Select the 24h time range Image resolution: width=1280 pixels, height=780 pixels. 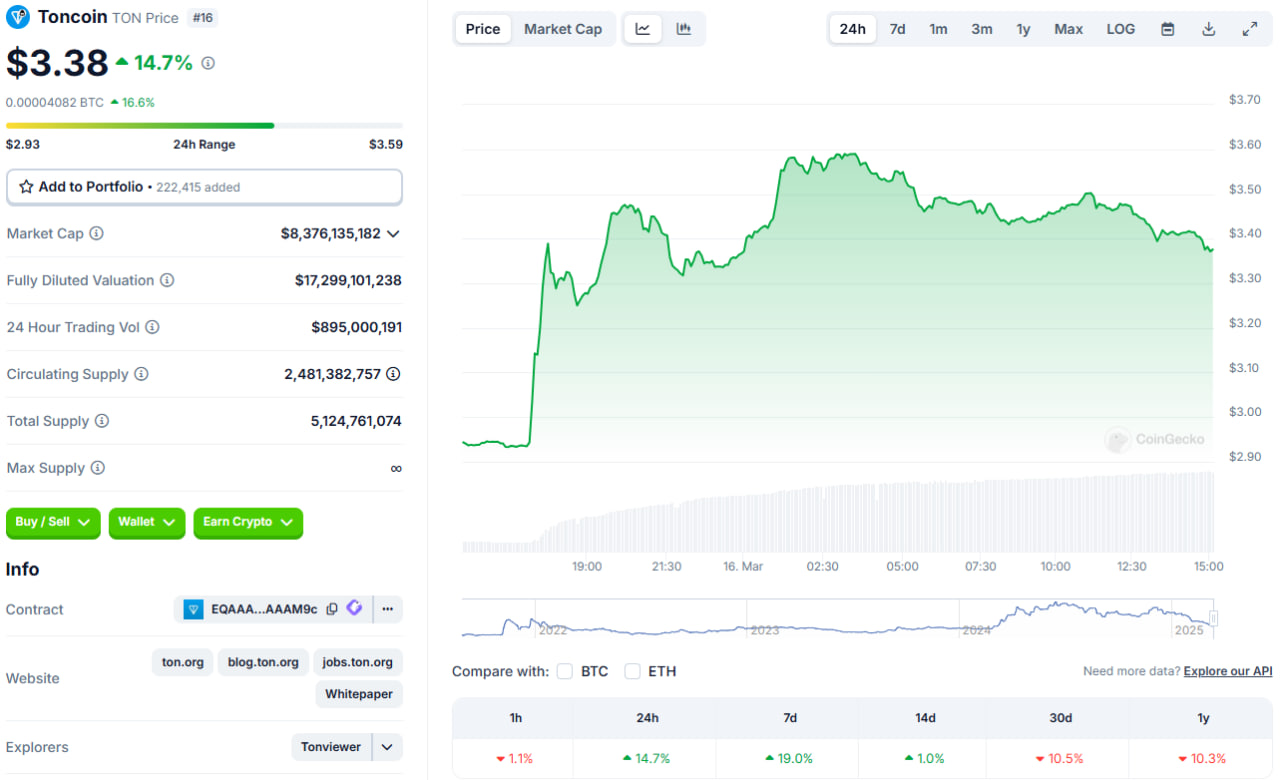click(x=853, y=29)
